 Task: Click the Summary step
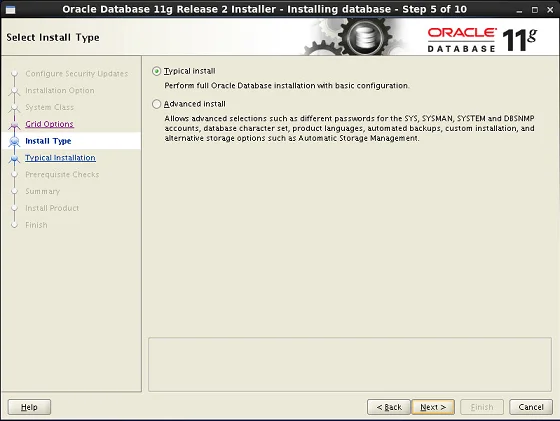point(42,191)
